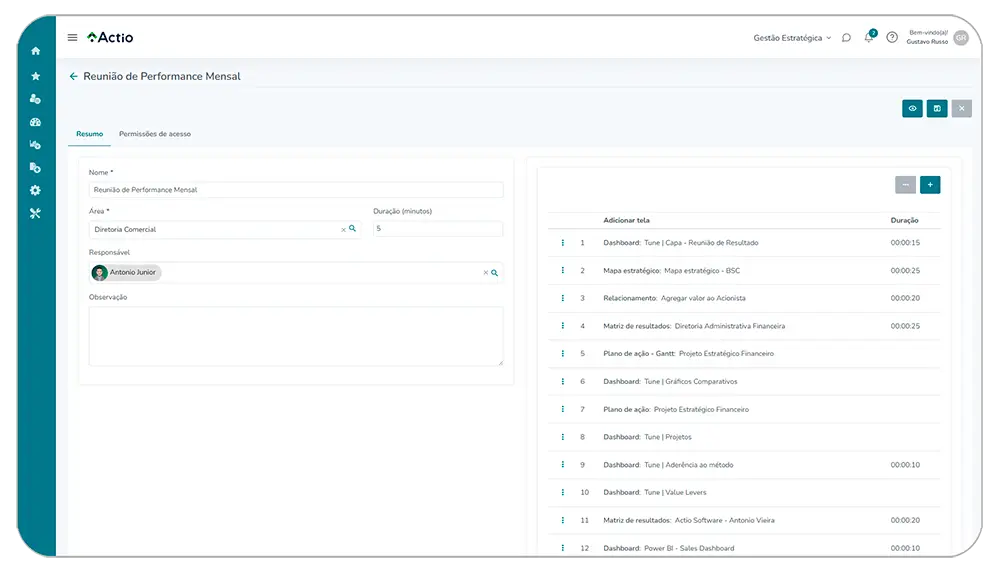Expand the Gestão Estratégica dropdown

point(792,38)
